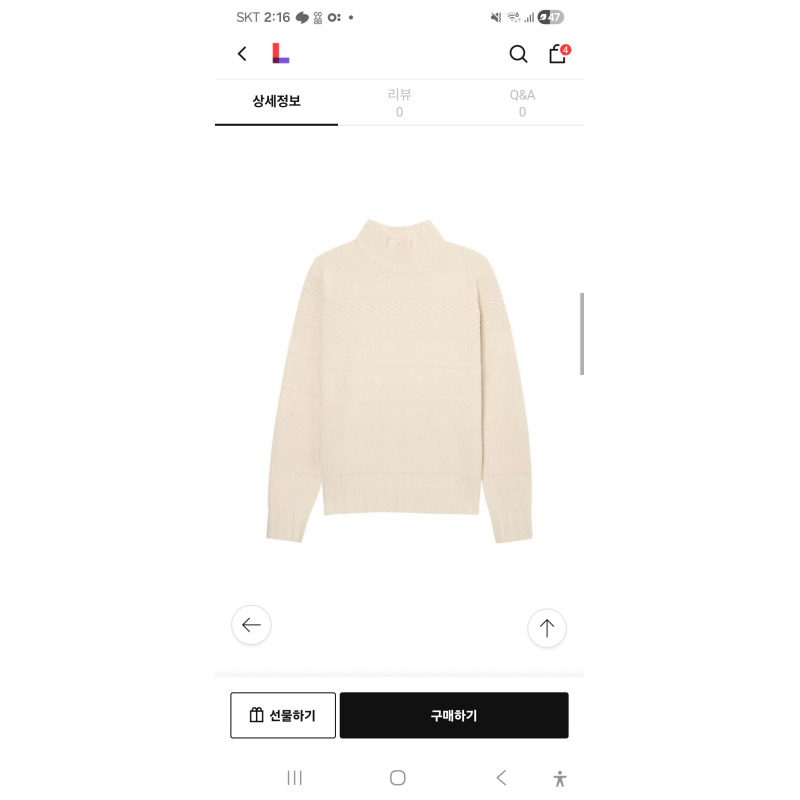Tap the red cart badge count

point(565,49)
